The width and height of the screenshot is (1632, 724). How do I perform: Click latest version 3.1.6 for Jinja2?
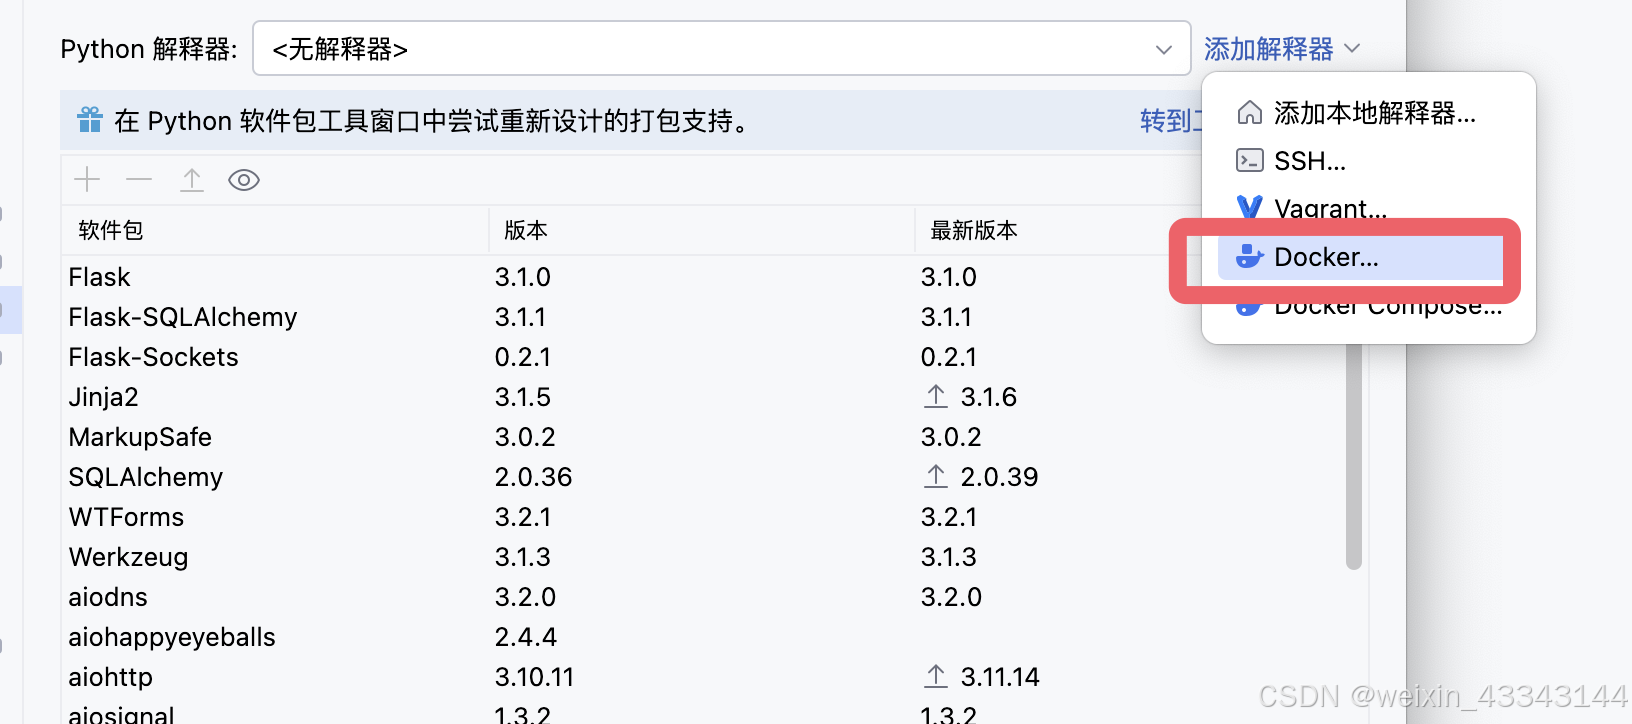coord(989,397)
